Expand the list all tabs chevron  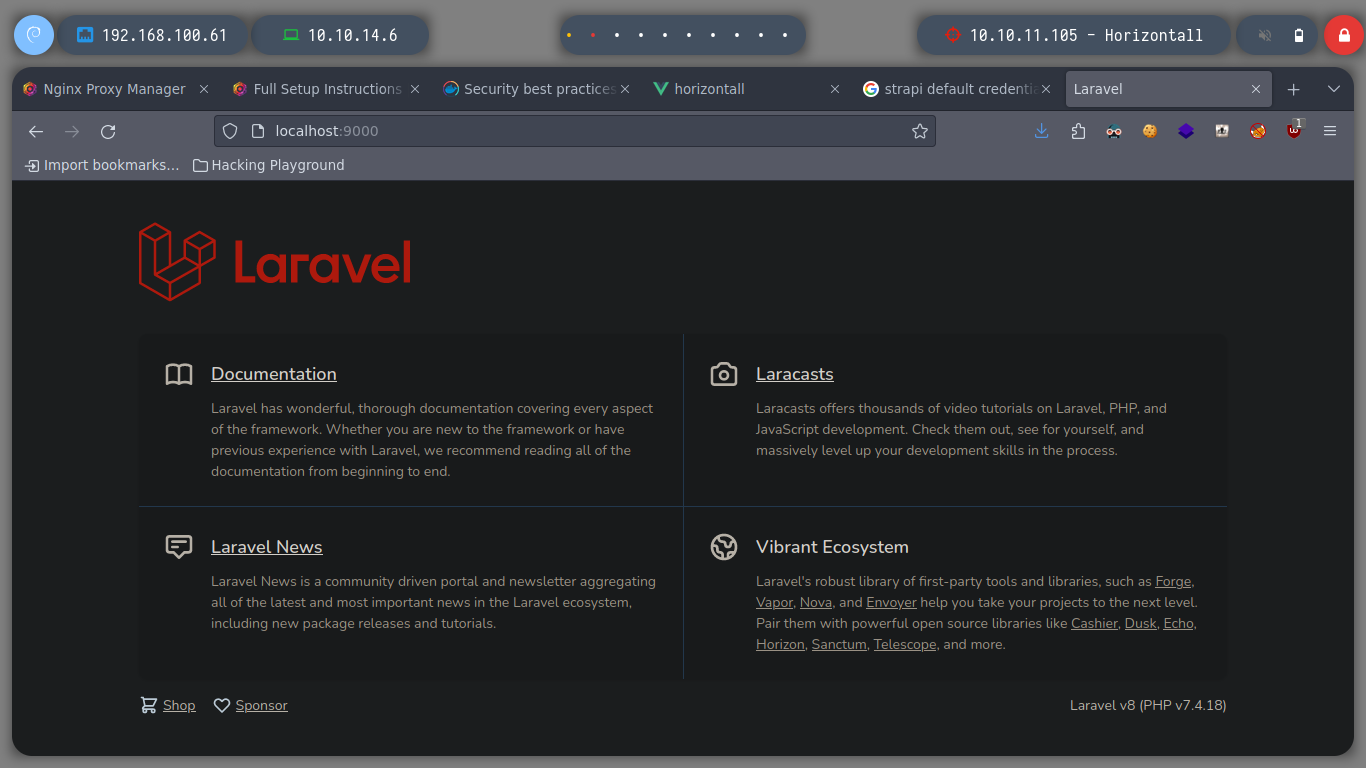pyautogui.click(x=1333, y=89)
